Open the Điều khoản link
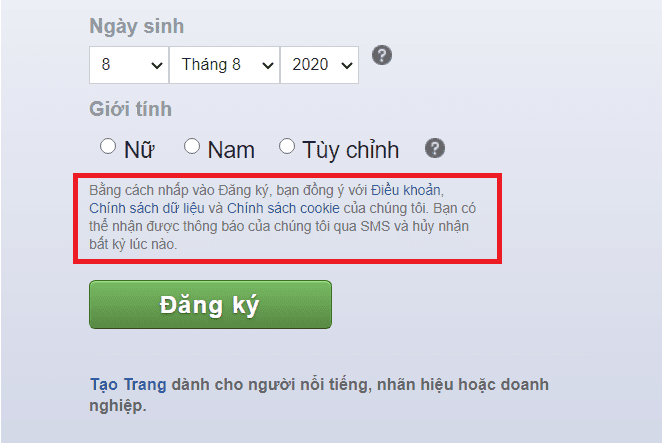This screenshot has width=662, height=443. 406,190
